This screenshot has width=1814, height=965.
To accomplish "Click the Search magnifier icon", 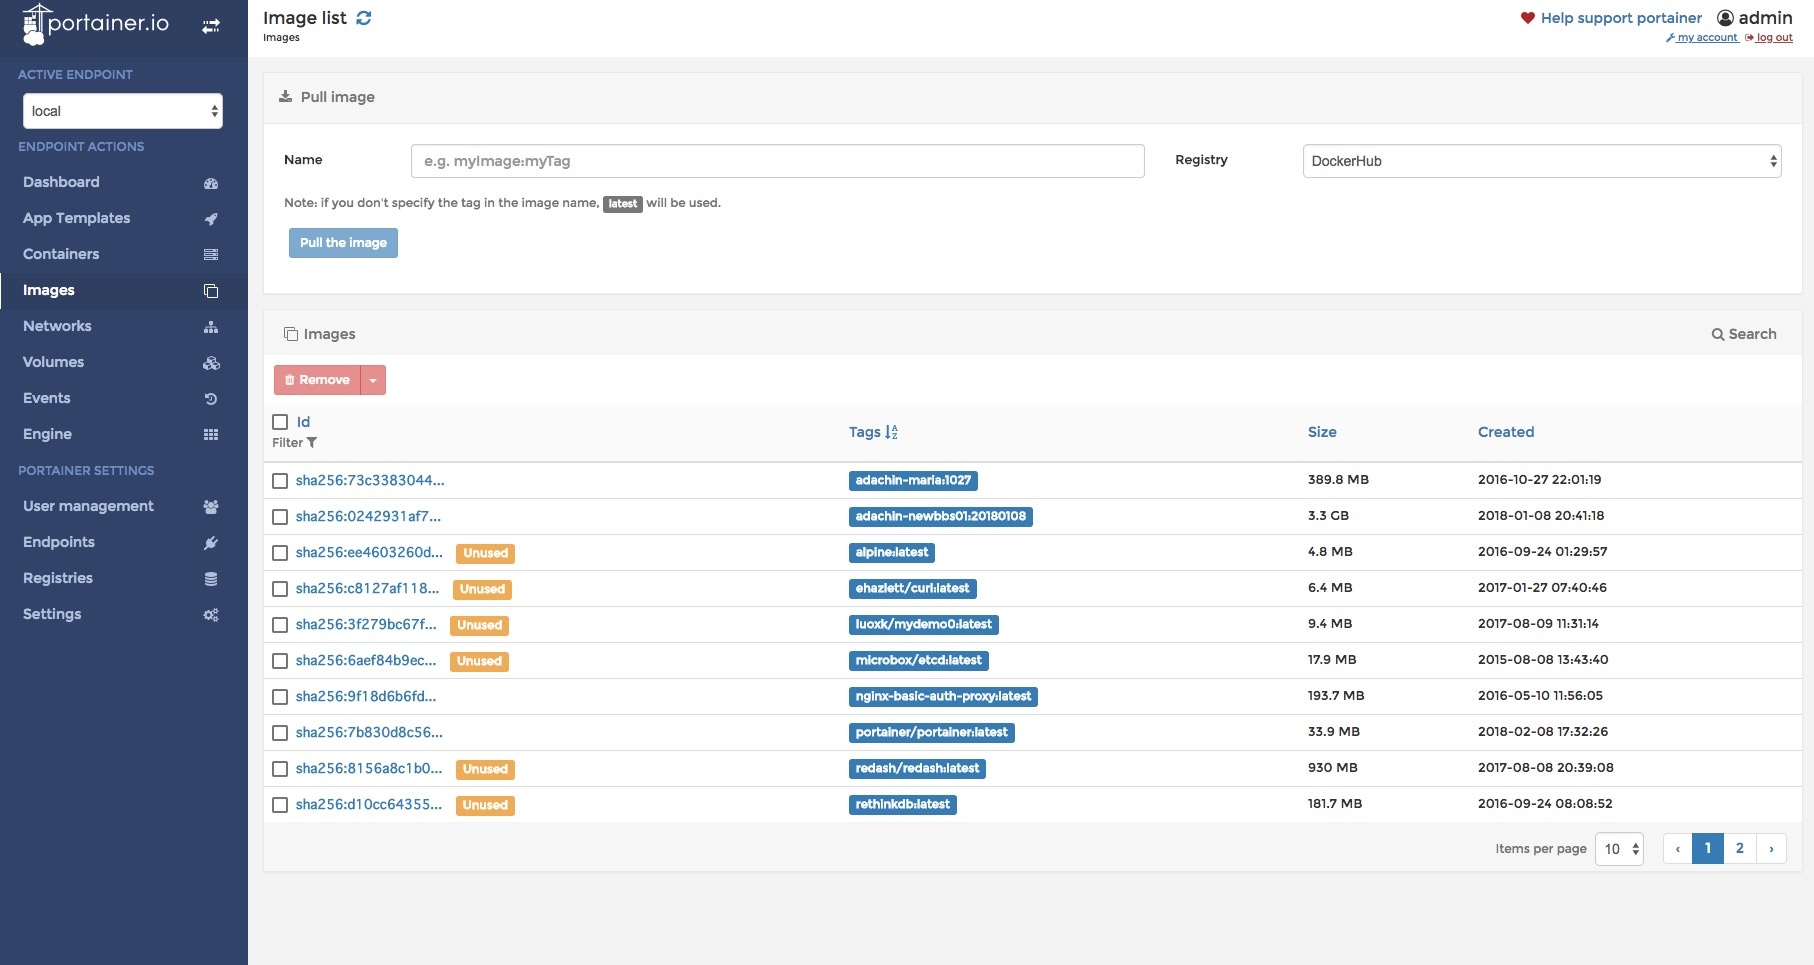I will click(1717, 334).
